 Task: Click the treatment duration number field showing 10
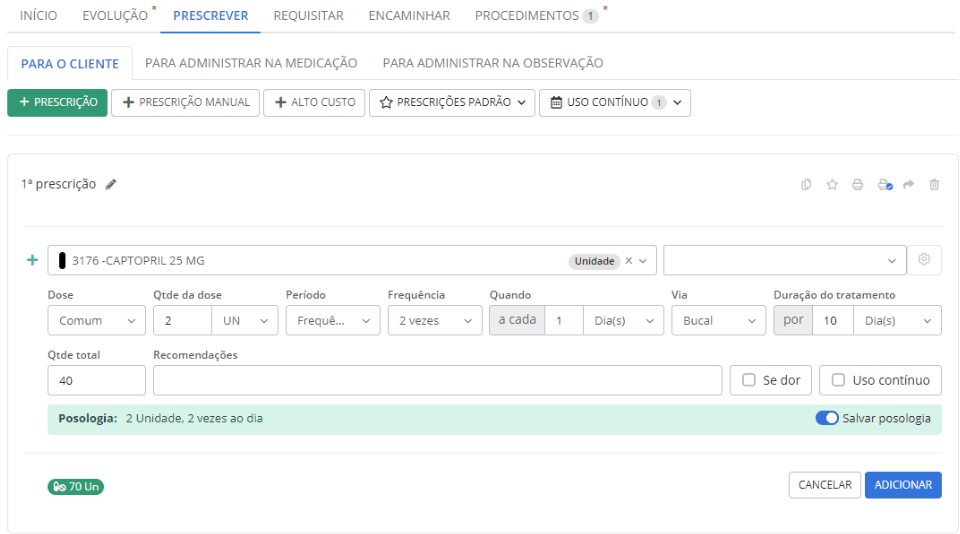coord(833,320)
